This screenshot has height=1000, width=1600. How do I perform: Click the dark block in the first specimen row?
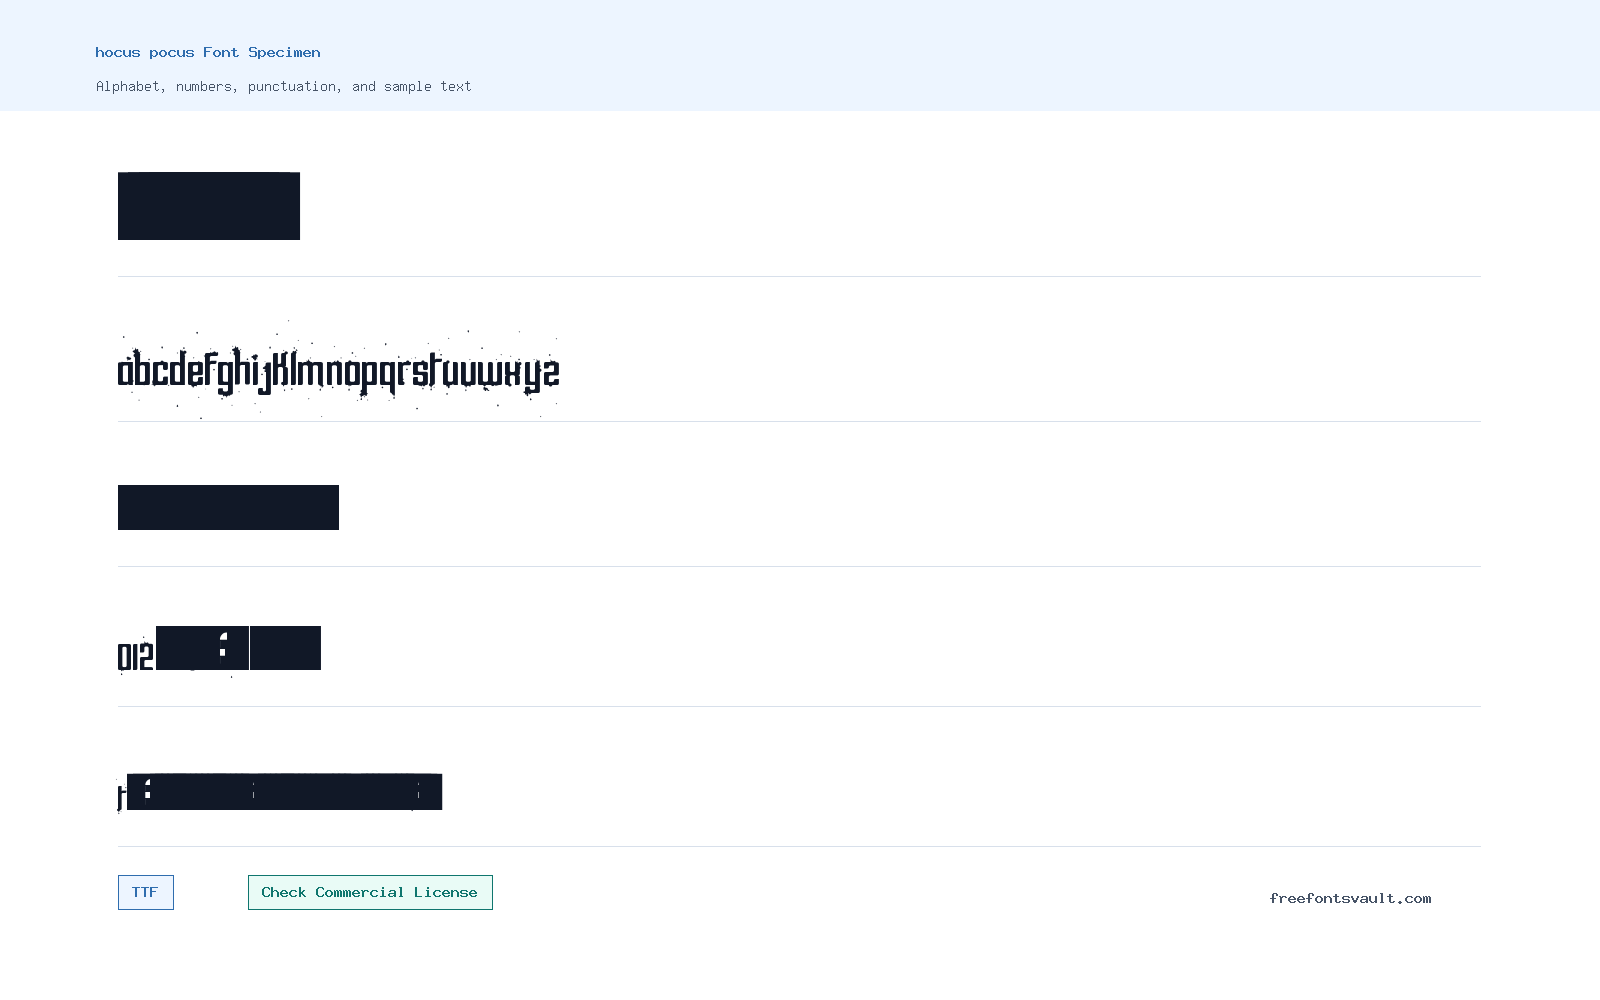coord(209,206)
